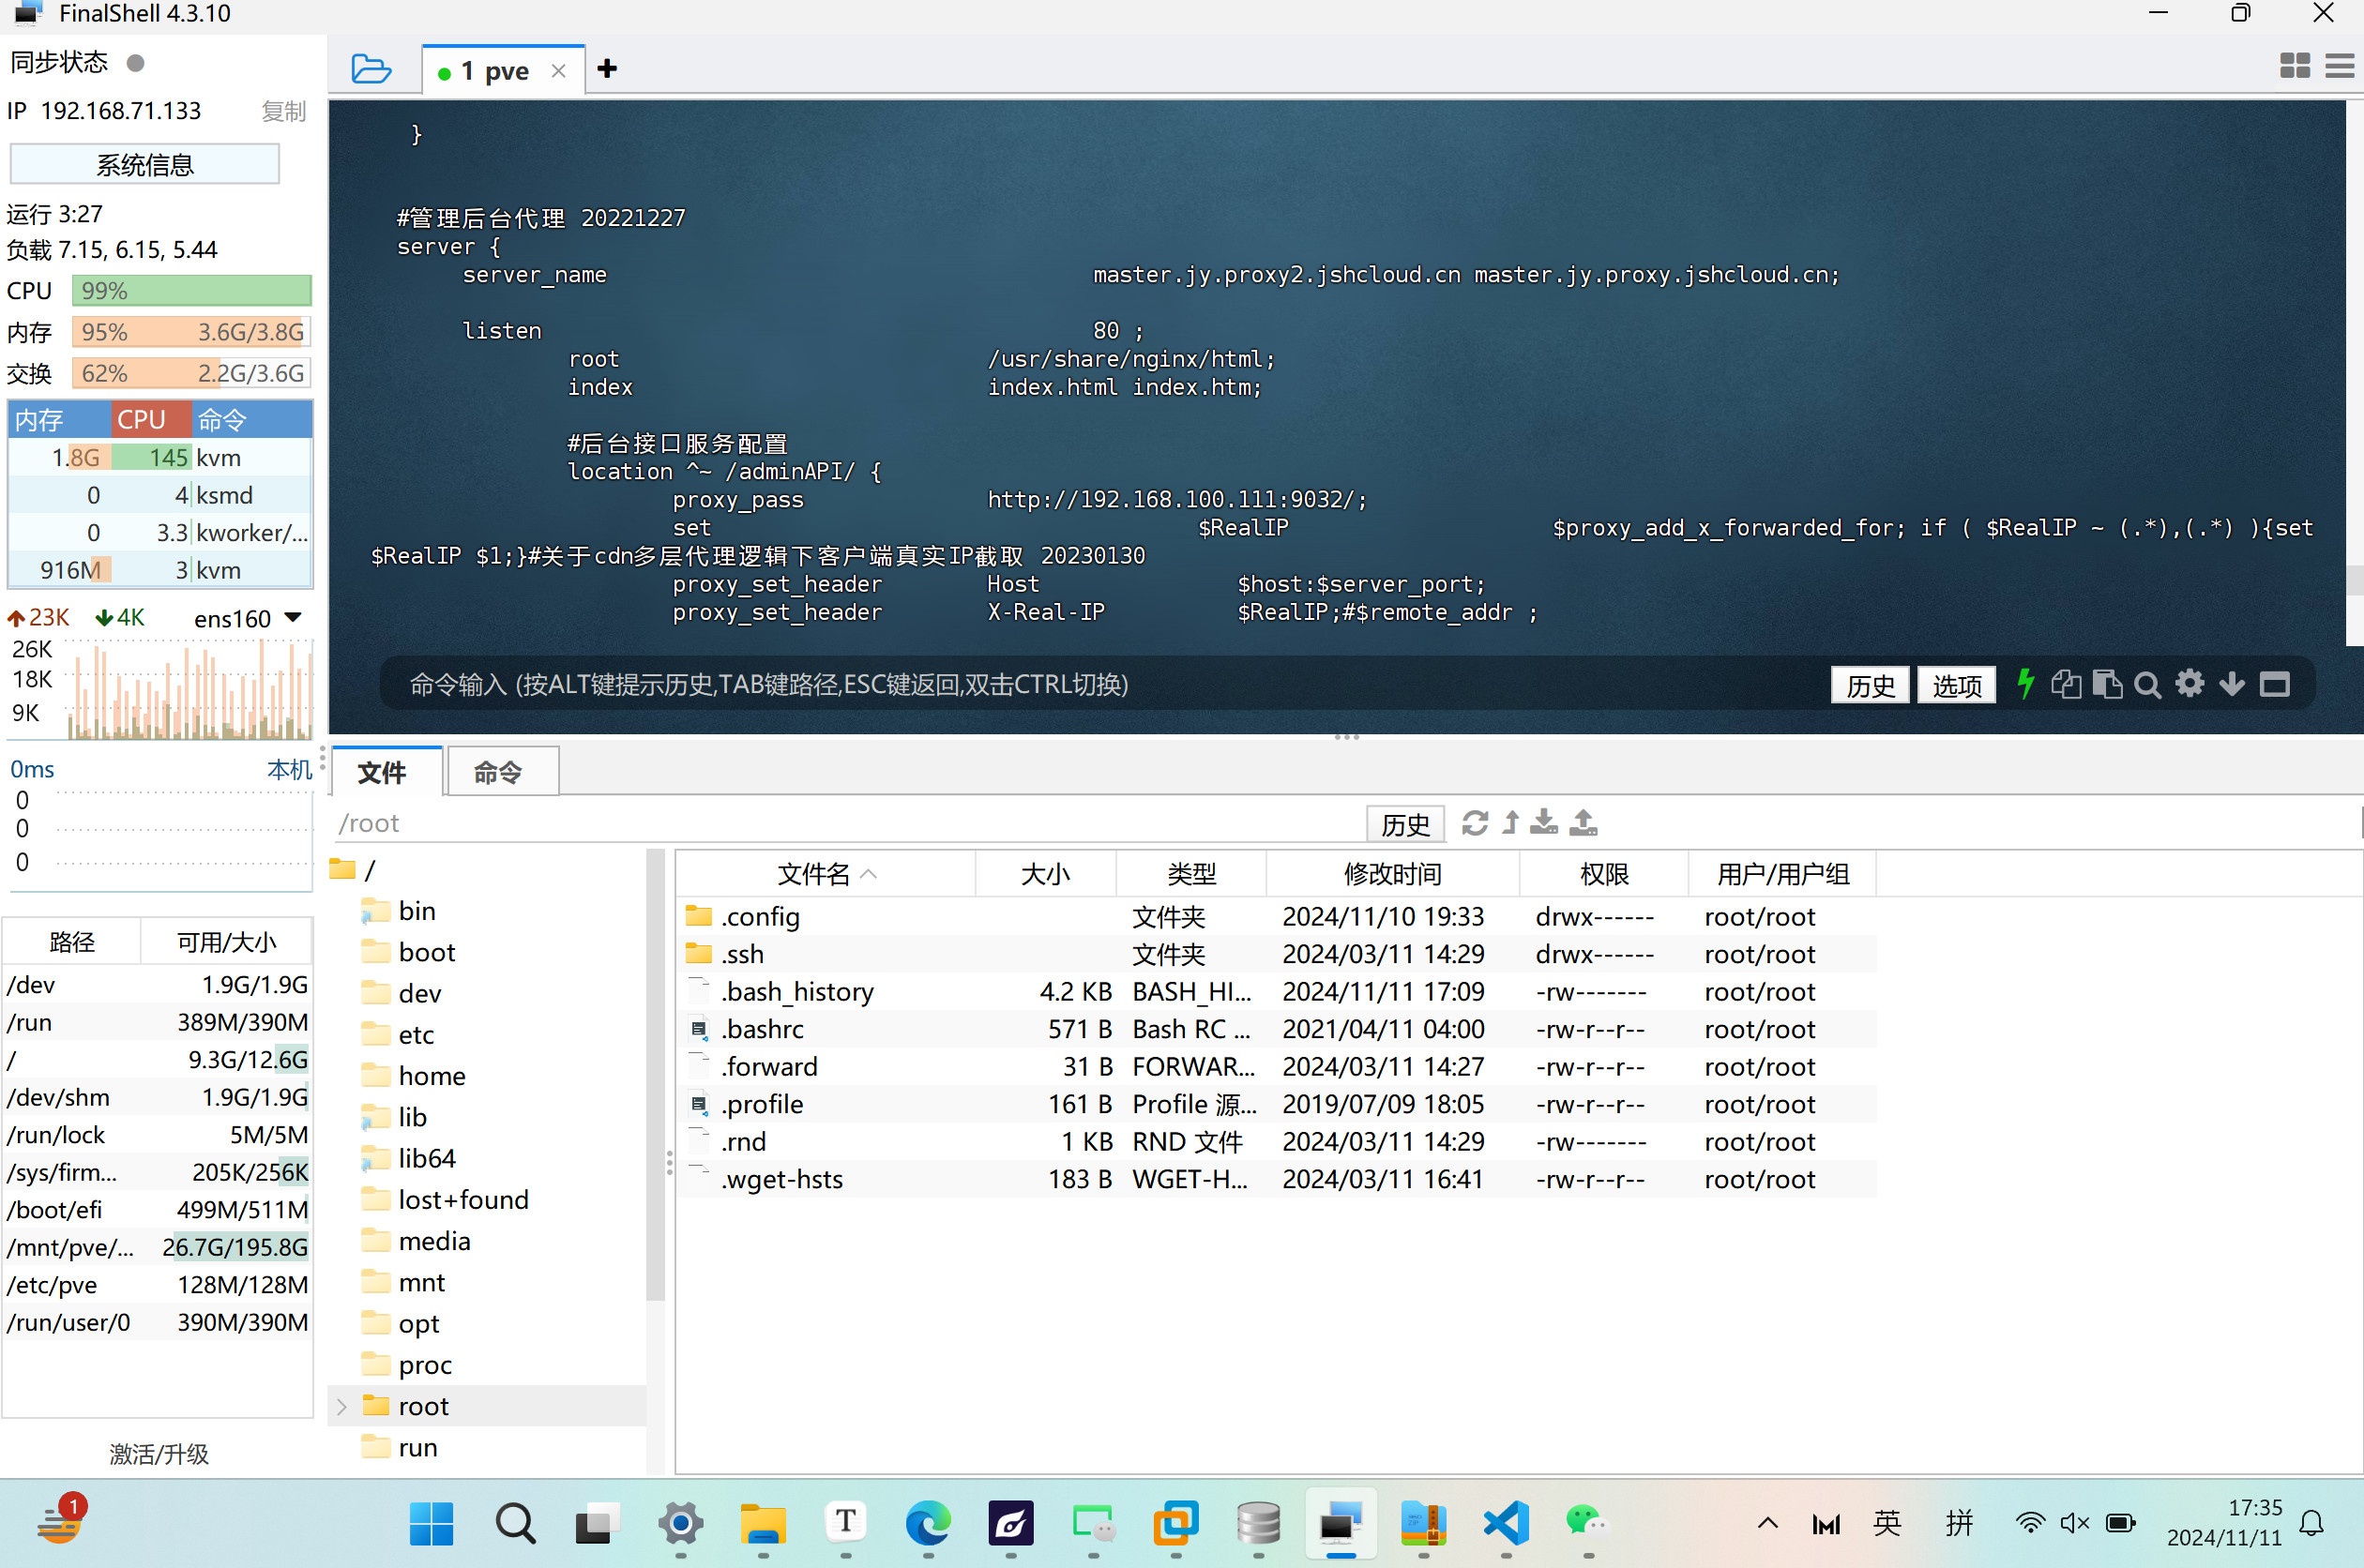Open command history button in terminal
Image resolution: width=2364 pixels, height=1568 pixels.
1870,685
